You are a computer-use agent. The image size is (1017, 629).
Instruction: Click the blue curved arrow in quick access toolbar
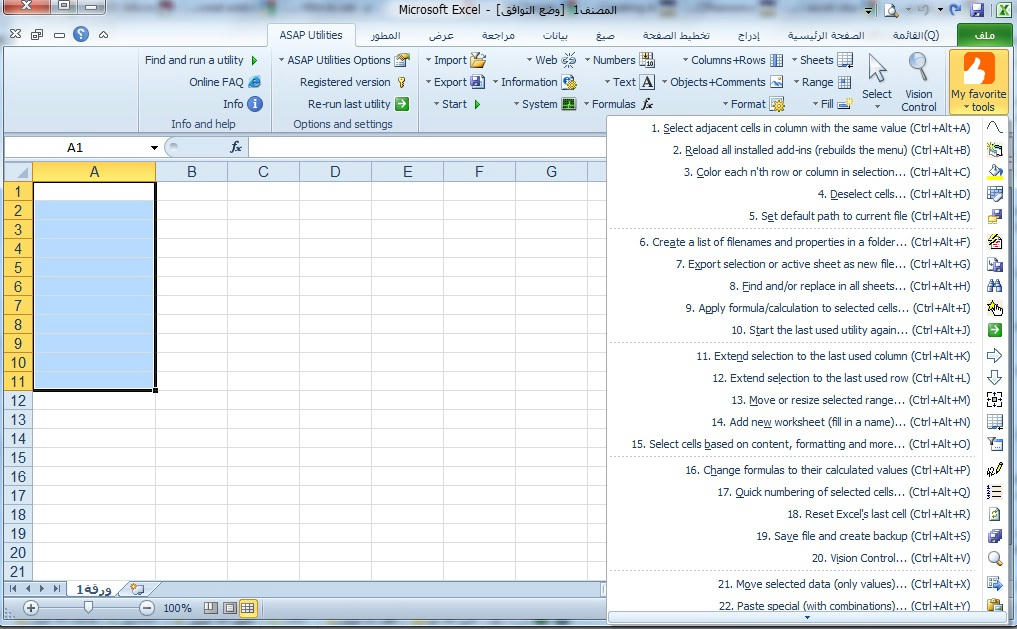point(955,10)
